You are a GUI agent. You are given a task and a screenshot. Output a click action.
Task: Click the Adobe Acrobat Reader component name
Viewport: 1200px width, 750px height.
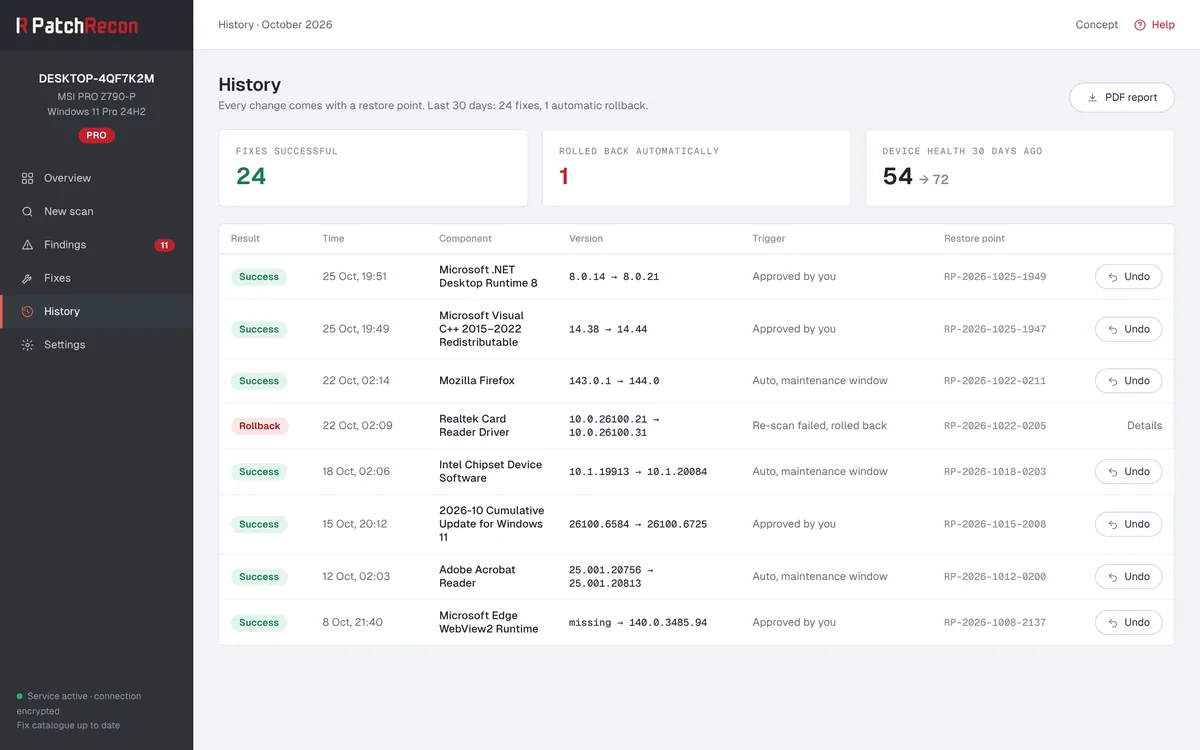[477, 577]
